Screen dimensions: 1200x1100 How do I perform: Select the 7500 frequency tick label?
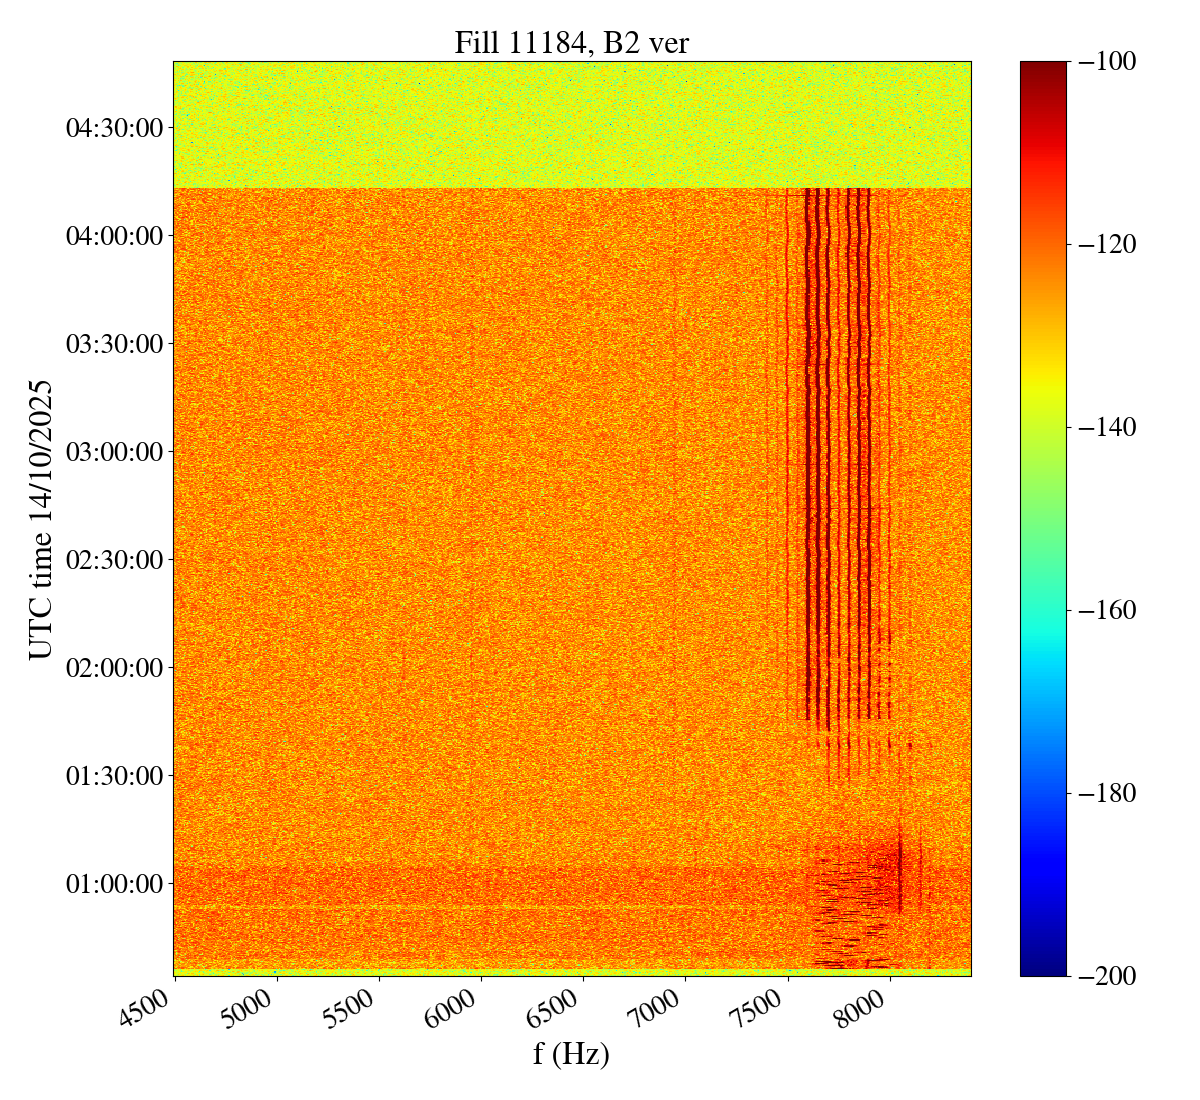pyautogui.click(x=764, y=1004)
